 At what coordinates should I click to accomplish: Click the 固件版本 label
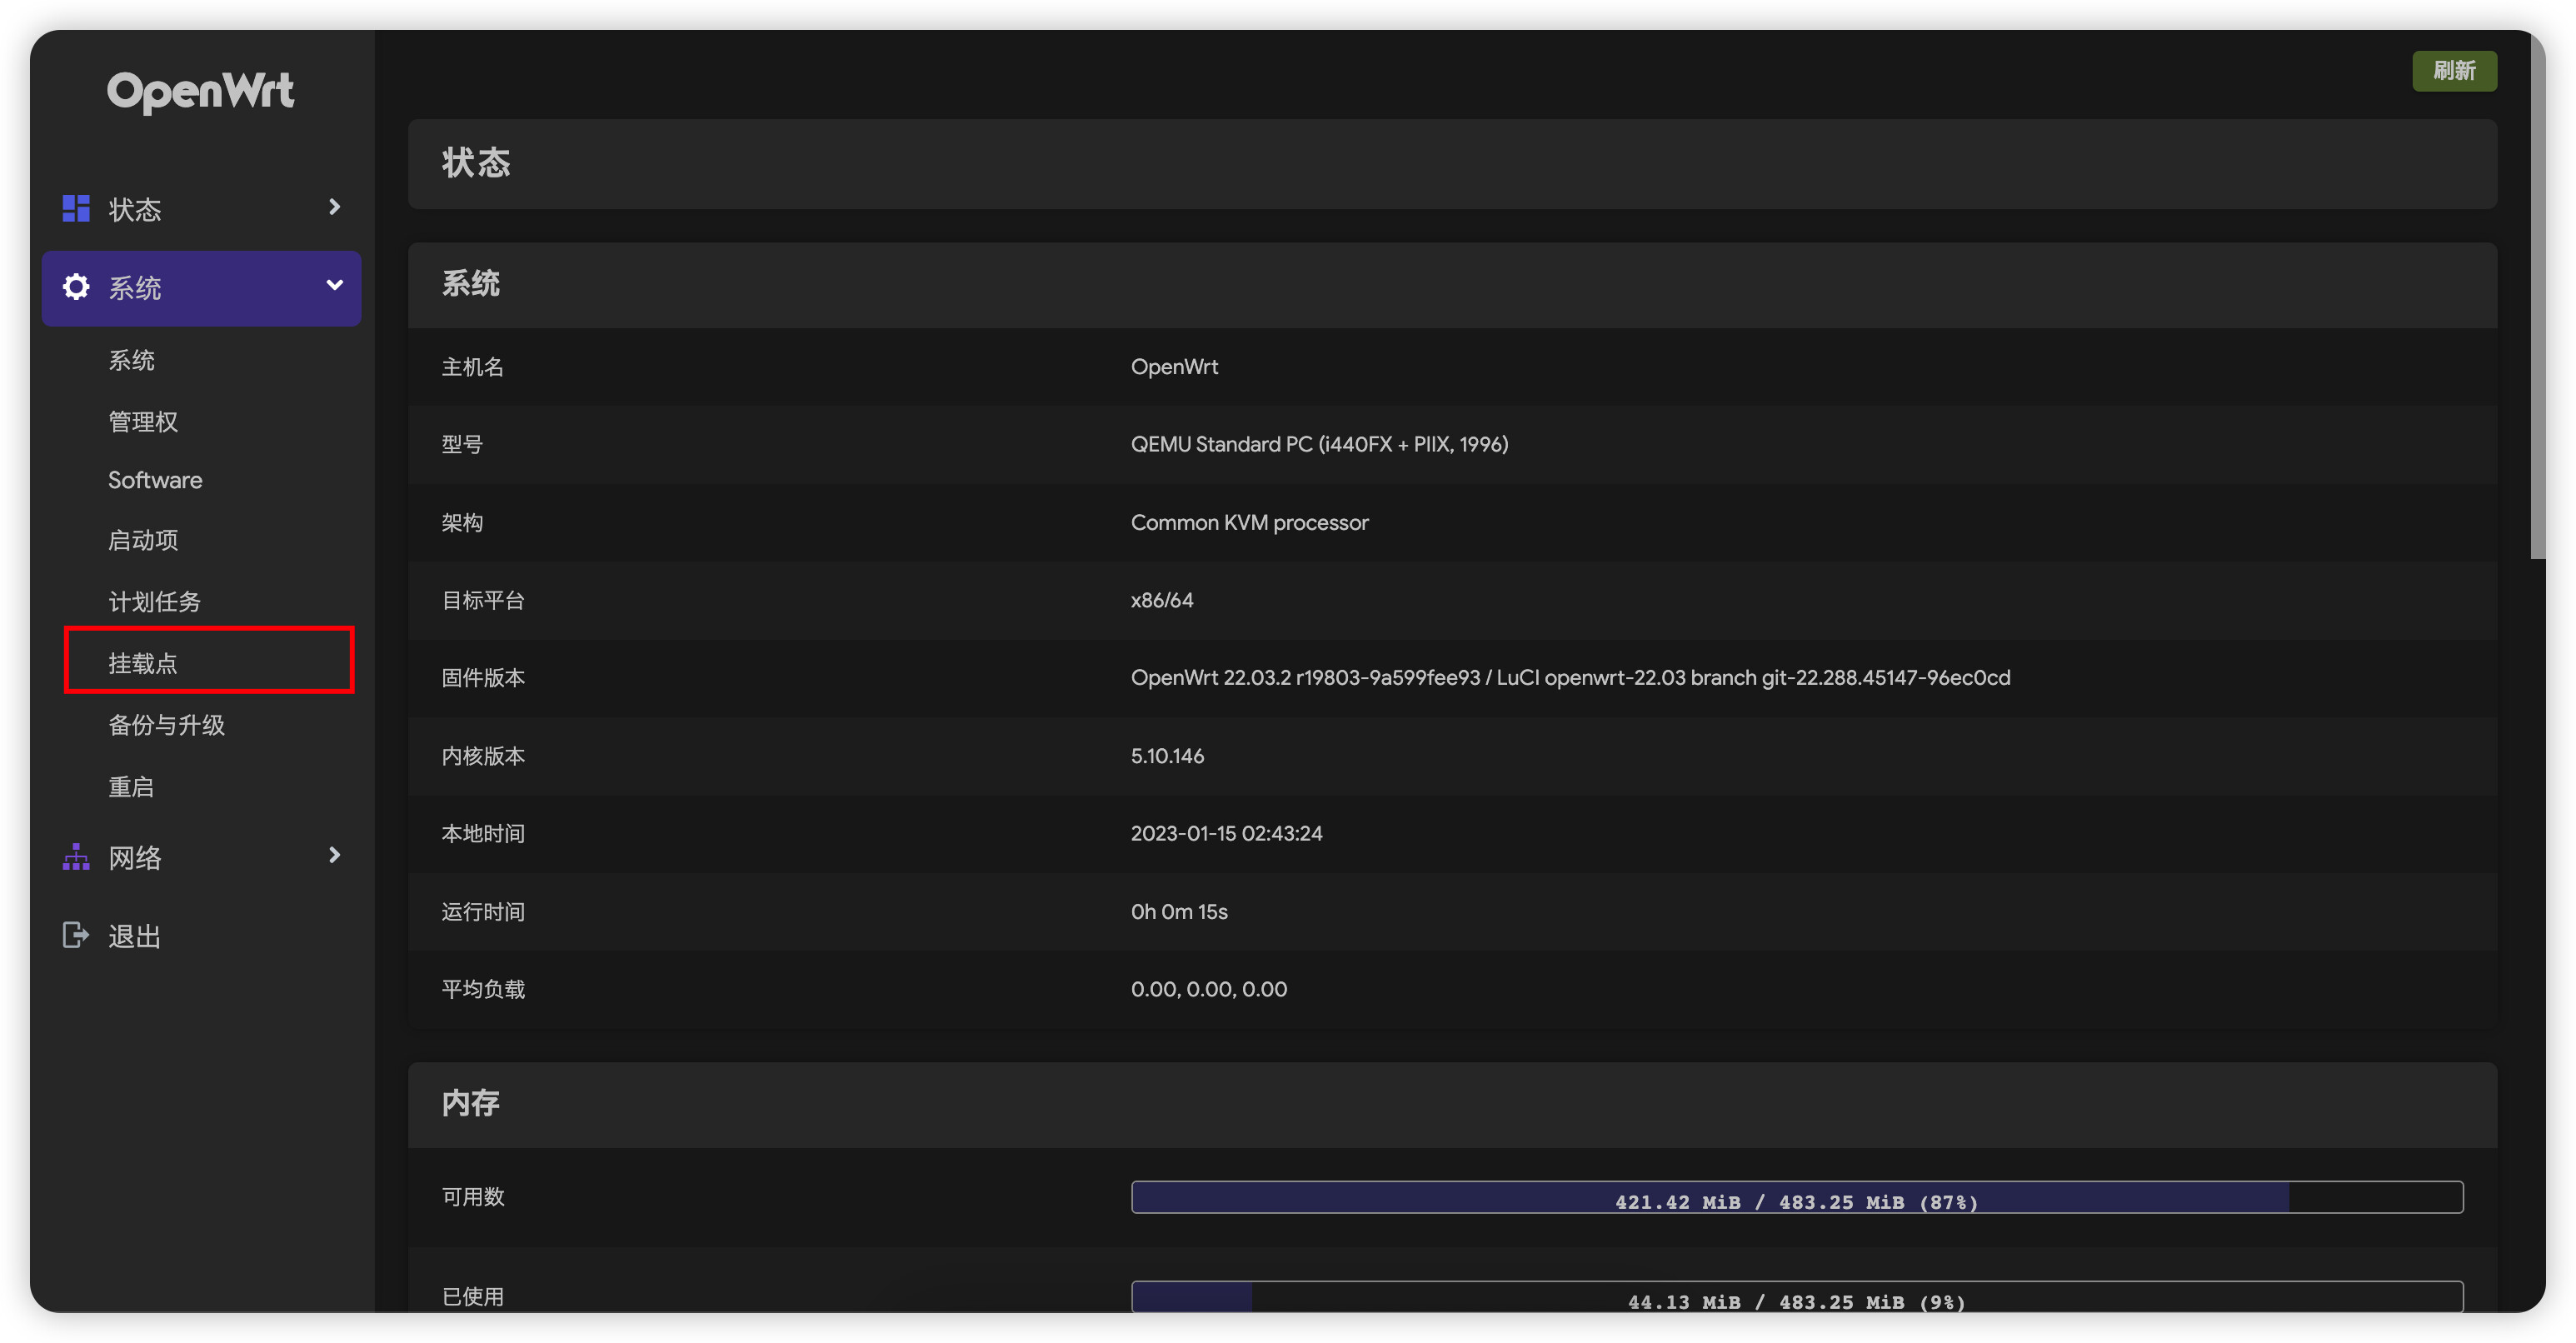[483, 678]
